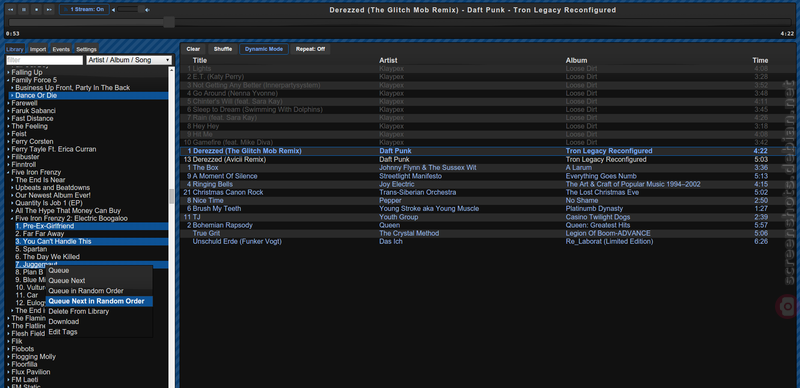Toggle Dynamic Mode
This screenshot has height=388, width=800.
tap(264, 49)
